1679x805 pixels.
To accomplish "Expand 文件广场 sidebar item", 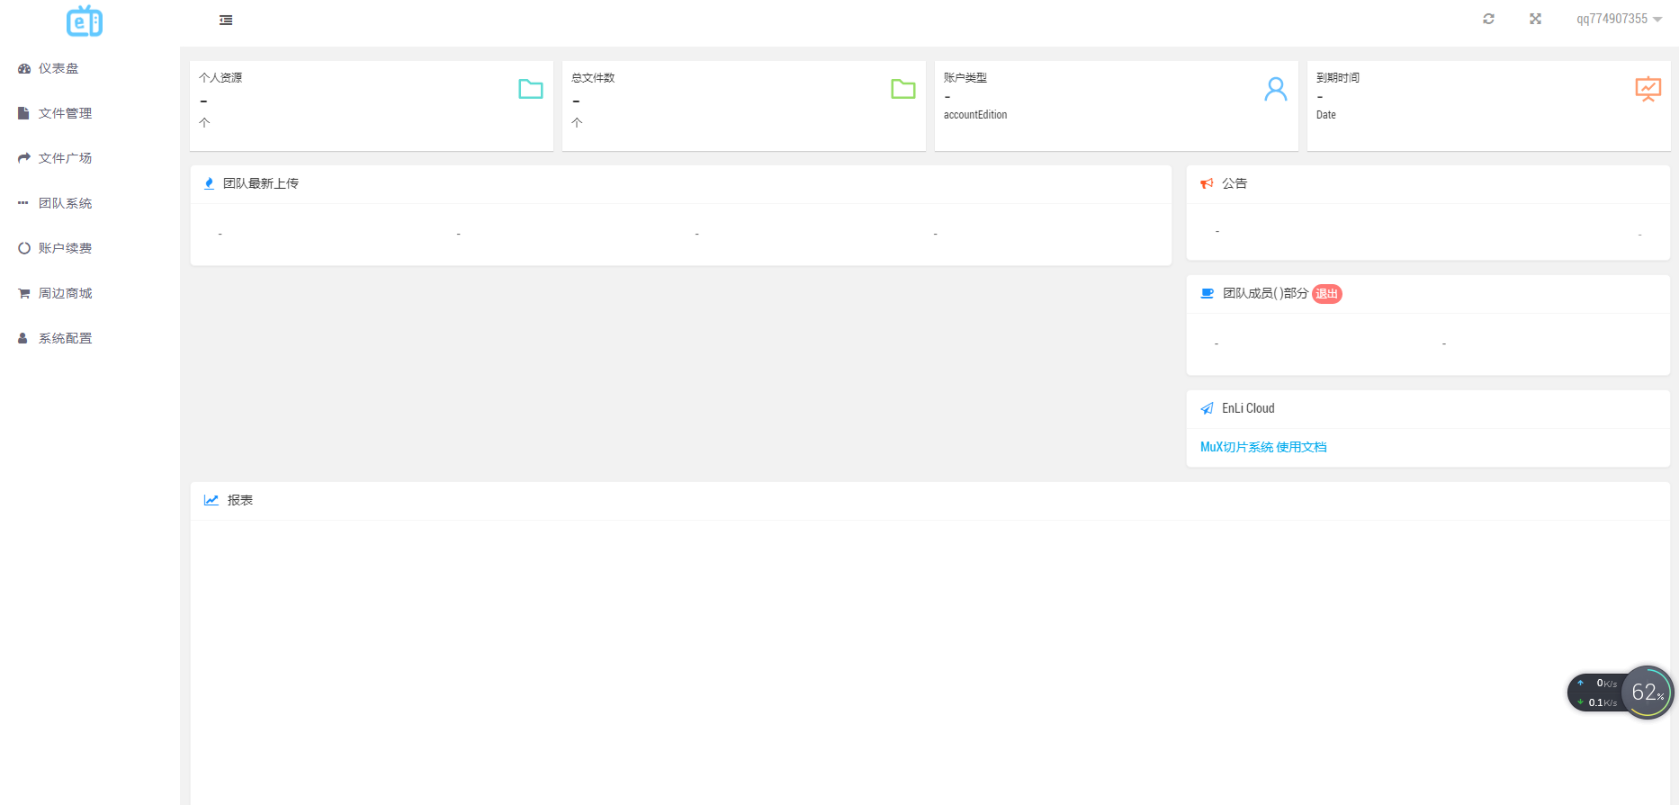I will tap(64, 159).
